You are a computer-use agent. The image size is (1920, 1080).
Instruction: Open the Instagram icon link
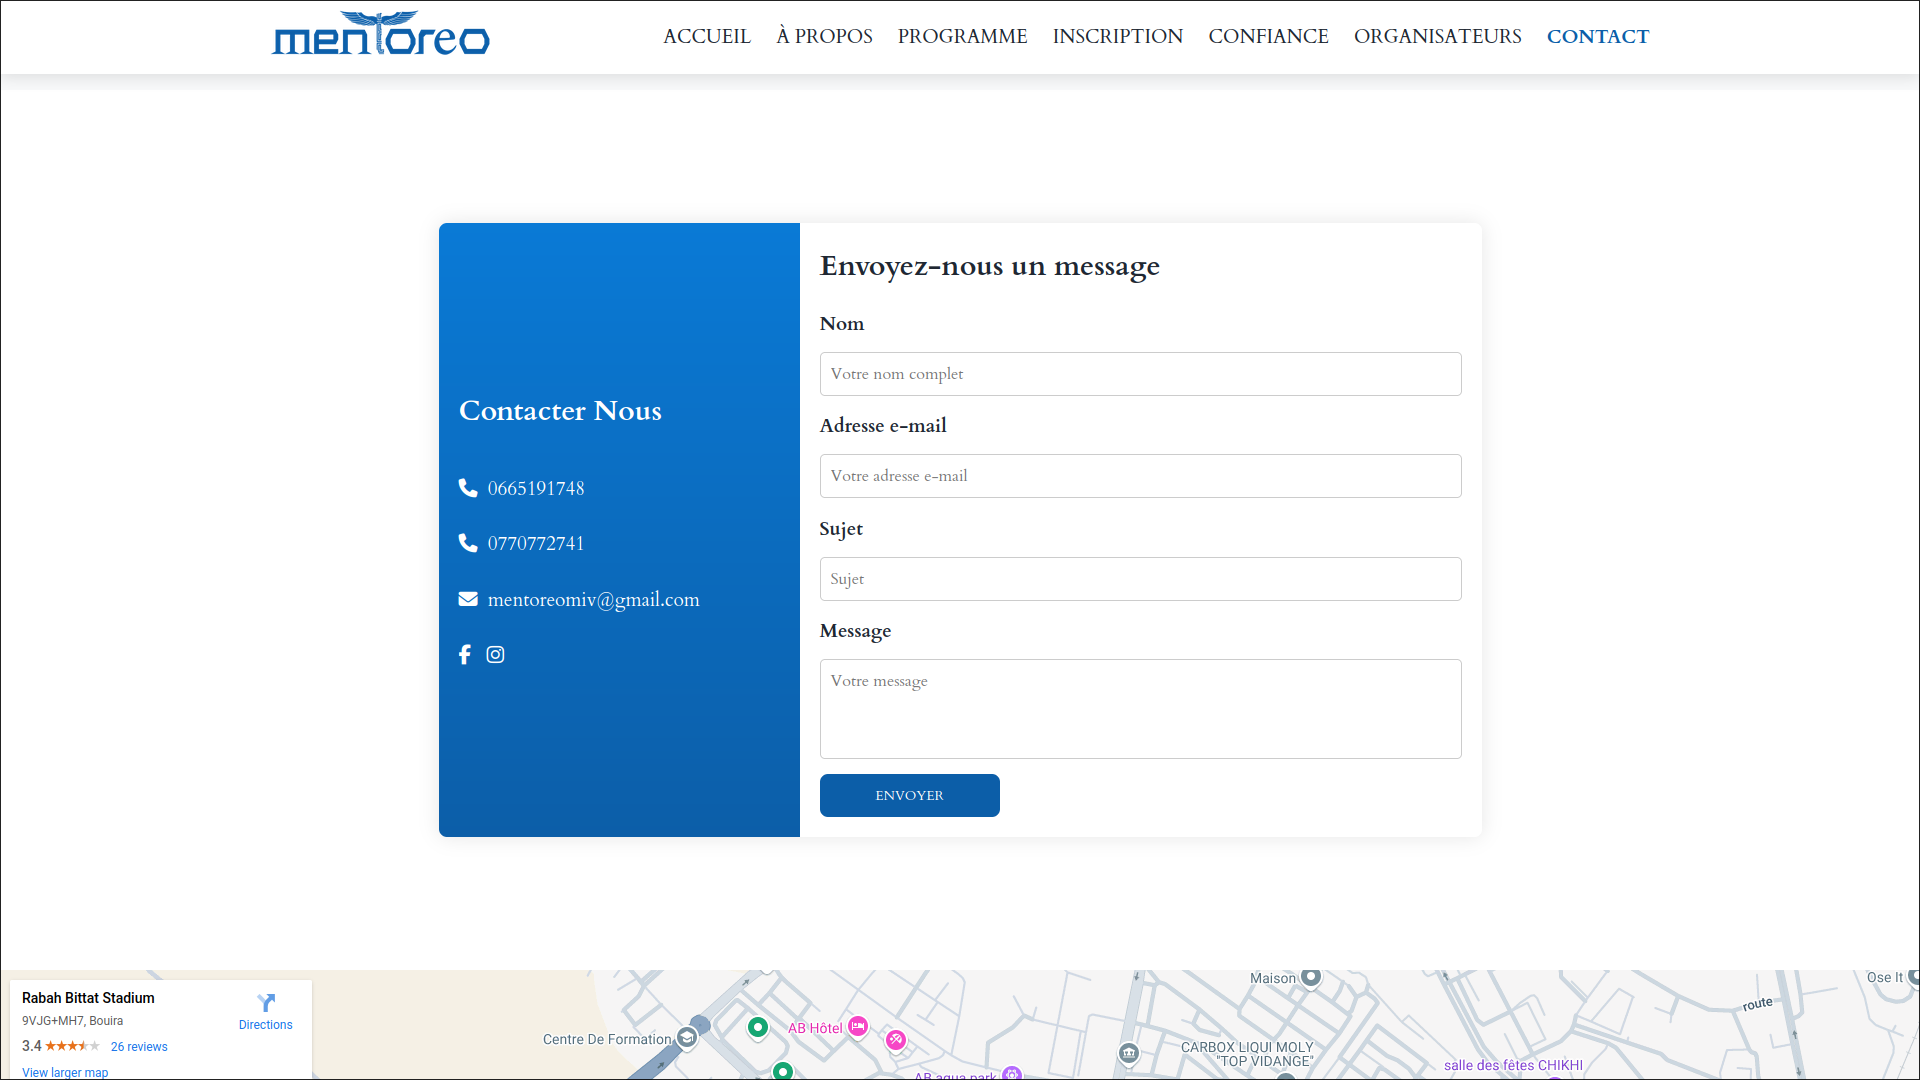click(x=495, y=655)
